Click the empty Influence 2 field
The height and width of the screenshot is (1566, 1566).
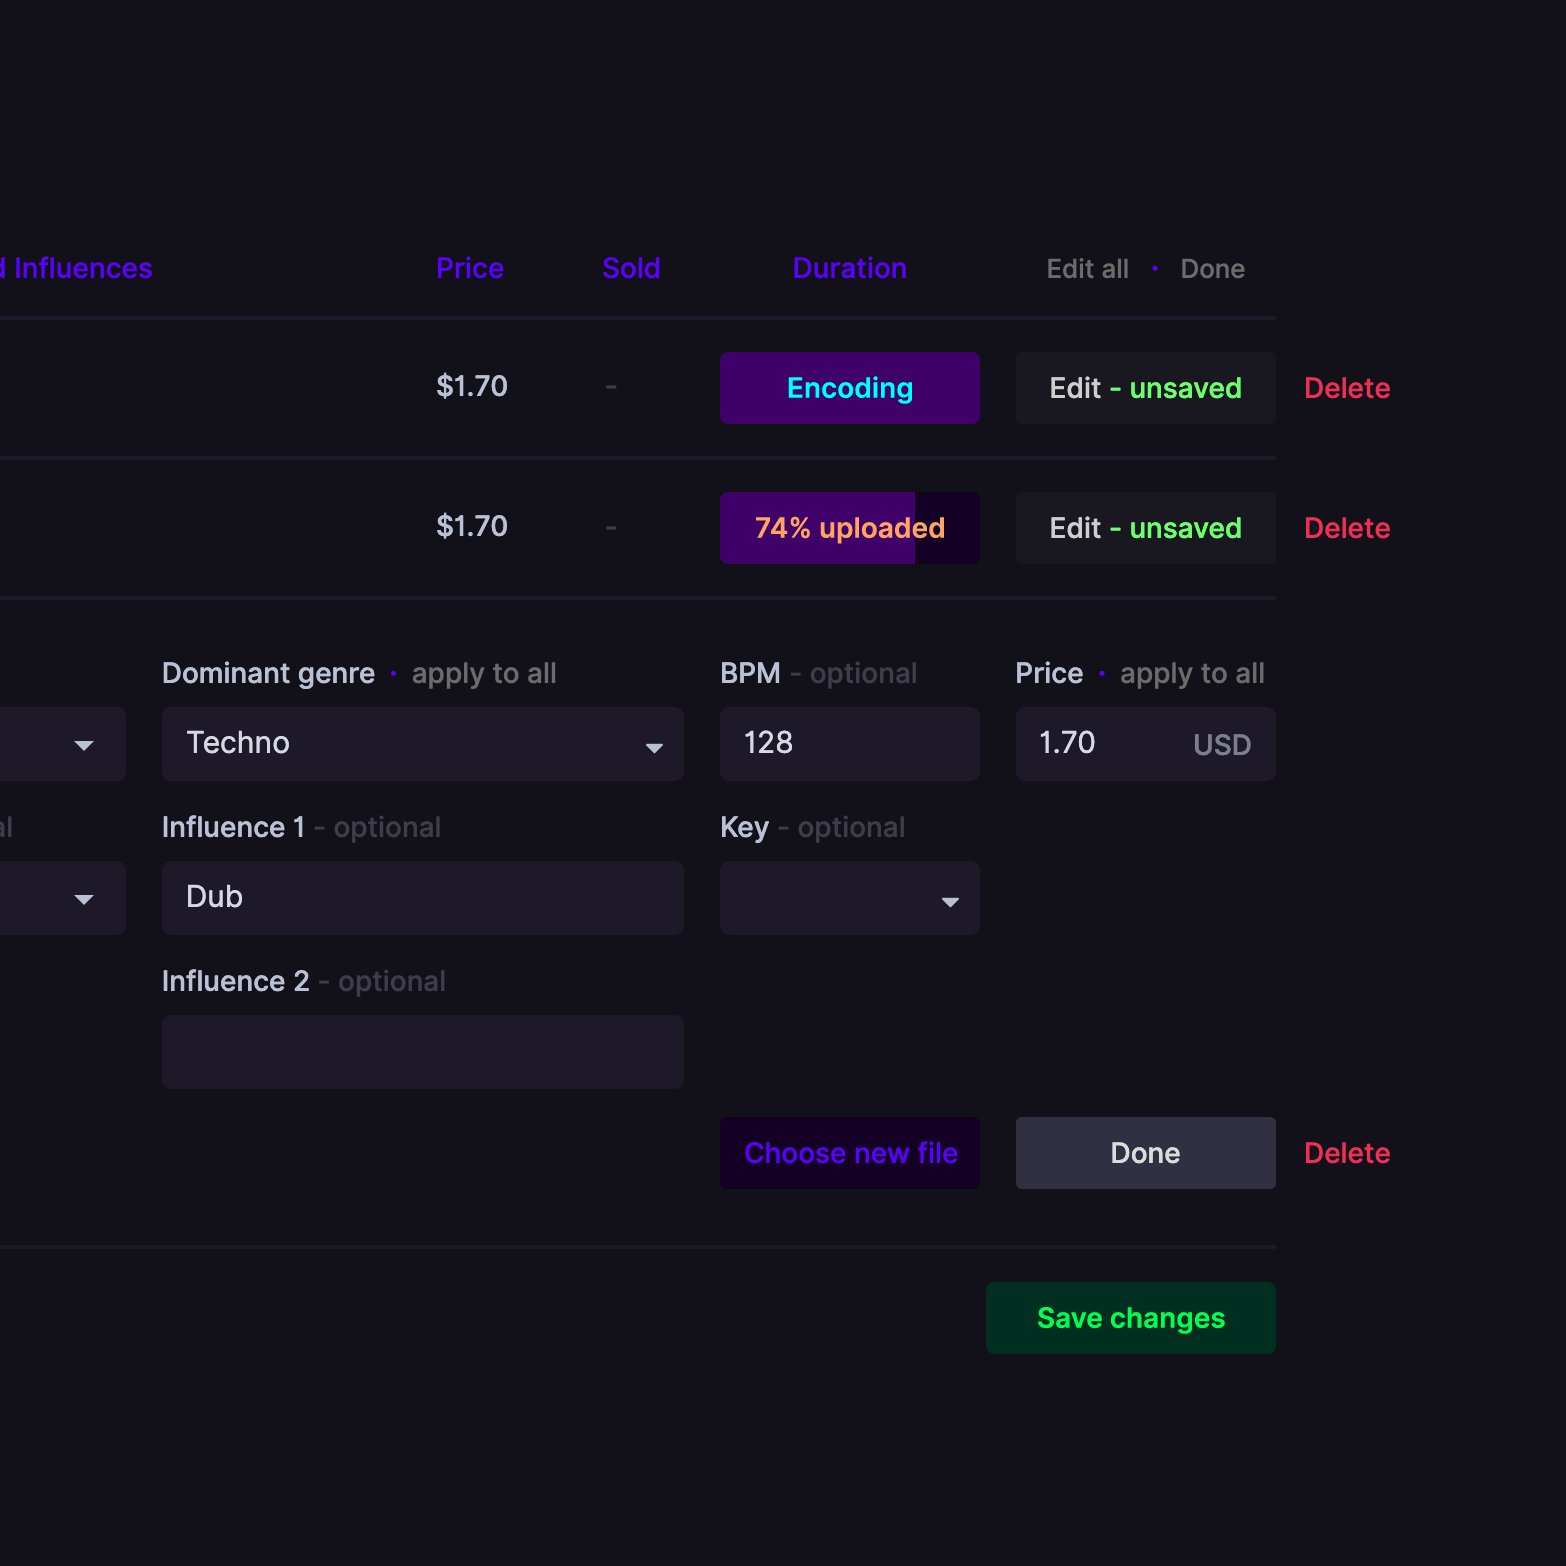(422, 1052)
